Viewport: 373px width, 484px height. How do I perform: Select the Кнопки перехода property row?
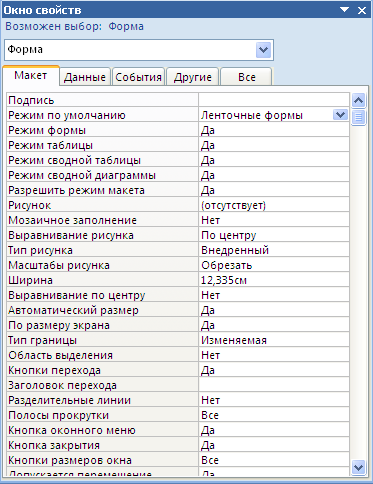point(178,370)
